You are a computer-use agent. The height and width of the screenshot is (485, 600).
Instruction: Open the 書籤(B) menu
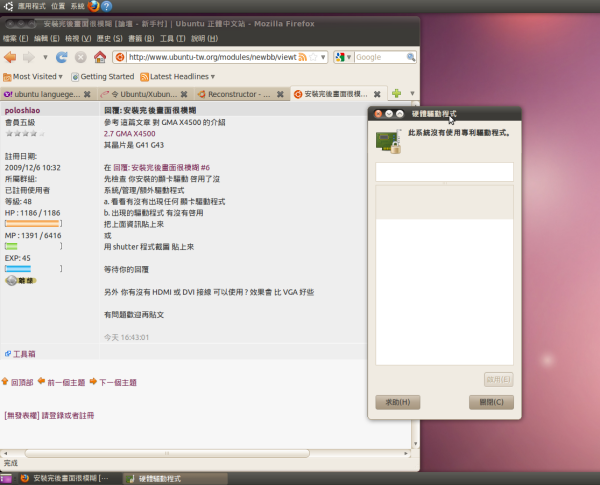point(141,39)
